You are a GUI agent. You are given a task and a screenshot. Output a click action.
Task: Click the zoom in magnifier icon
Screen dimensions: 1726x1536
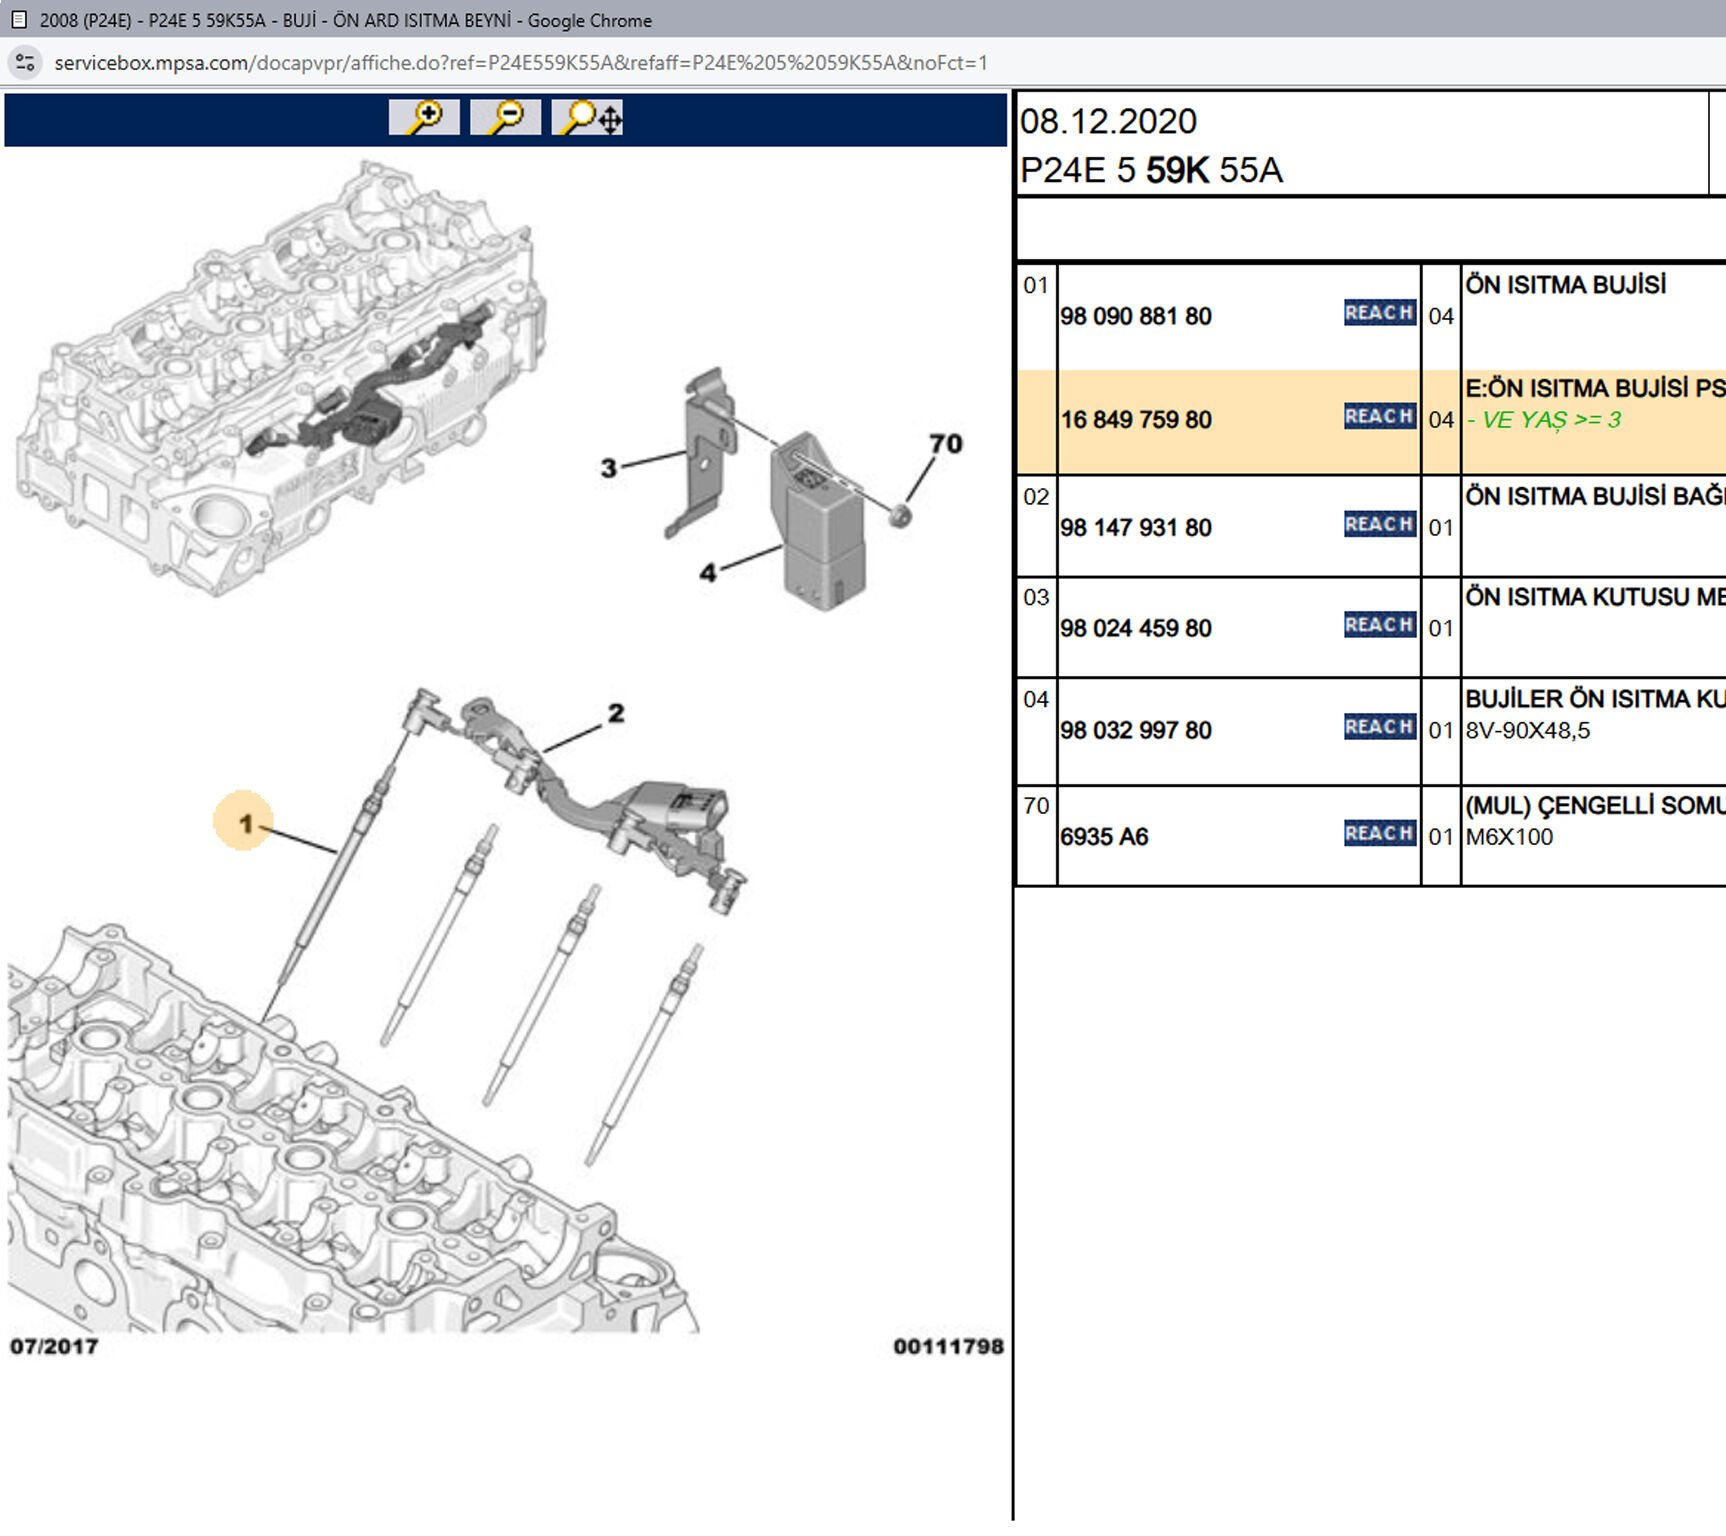click(424, 117)
